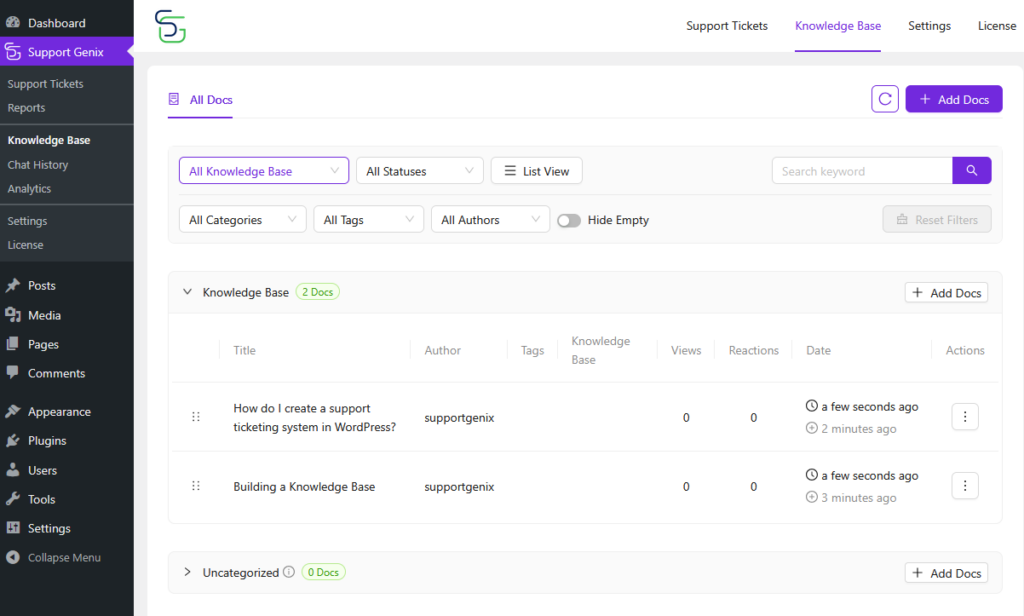1024x616 pixels.
Task: Open the three-dot actions menu for Building a Knowledge Base
Action: click(964, 485)
